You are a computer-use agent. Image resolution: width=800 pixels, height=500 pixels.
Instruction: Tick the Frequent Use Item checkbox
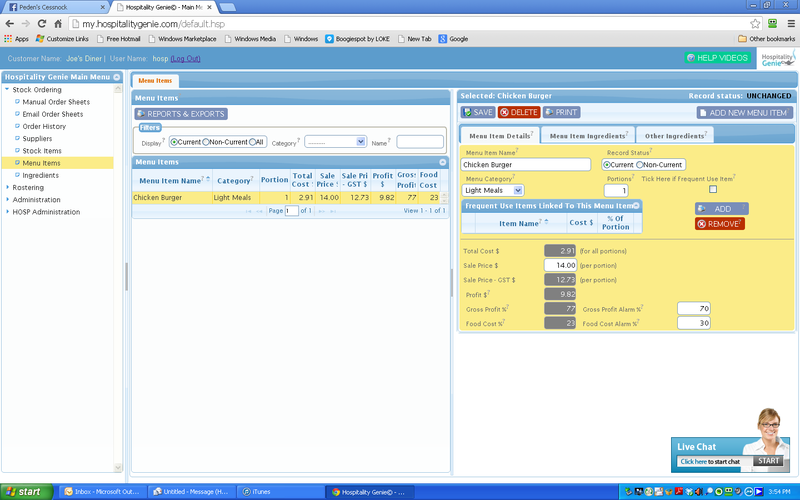(x=713, y=189)
